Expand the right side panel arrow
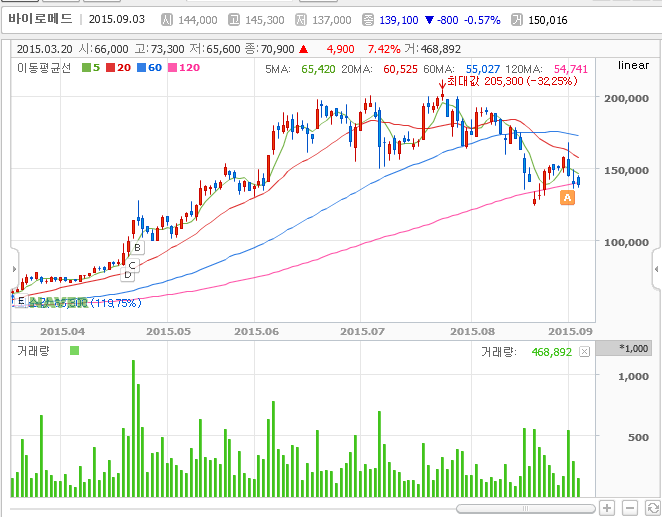Viewport: 662px width, 517px height. click(657, 269)
